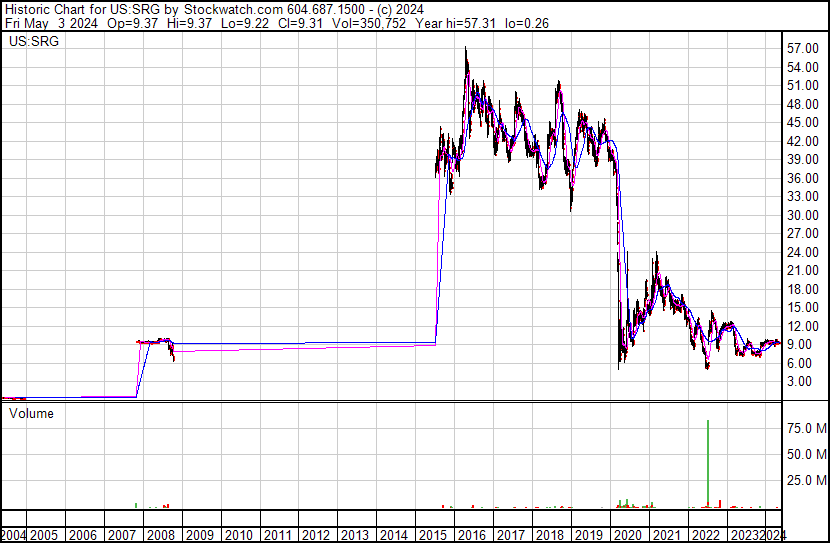Select the 2011 year label on the time axis
Image resolution: width=830 pixels, height=543 pixels.
[277, 535]
